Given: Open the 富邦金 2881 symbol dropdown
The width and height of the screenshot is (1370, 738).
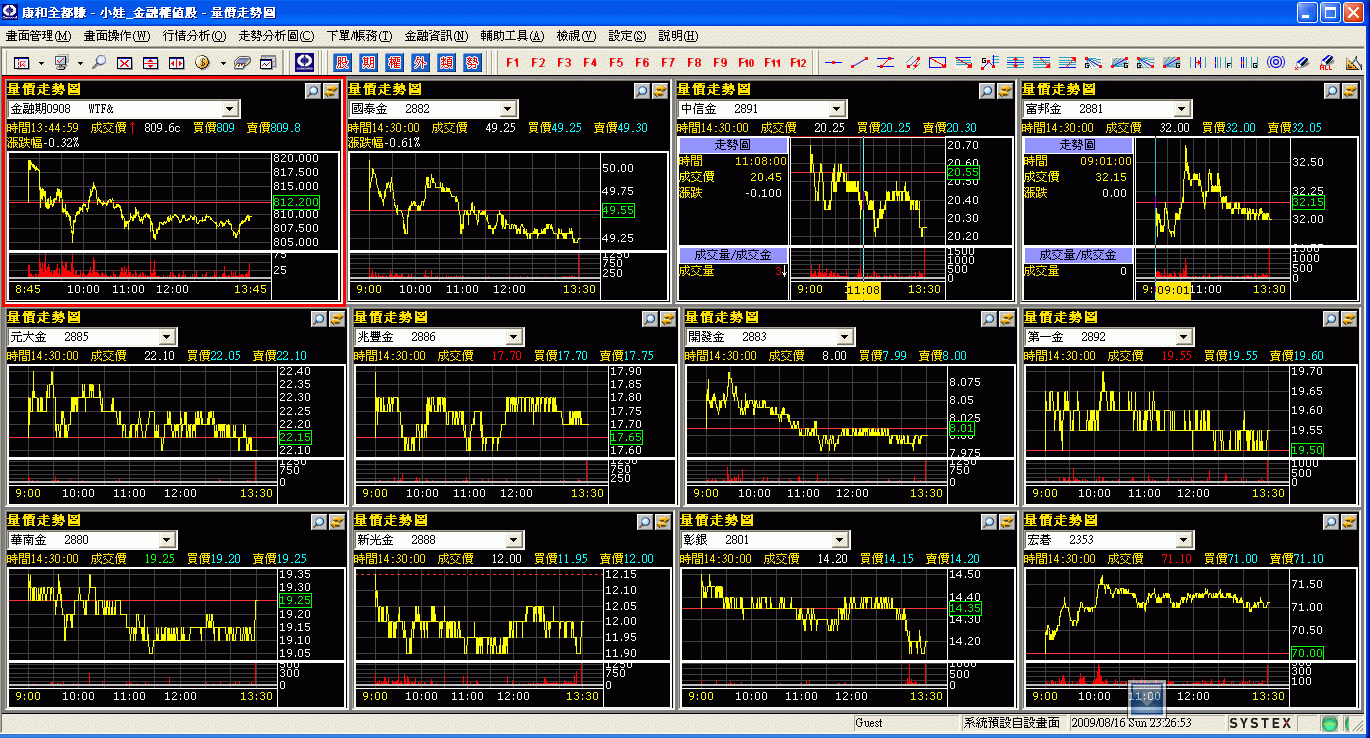Looking at the screenshot, I should tap(1183, 108).
